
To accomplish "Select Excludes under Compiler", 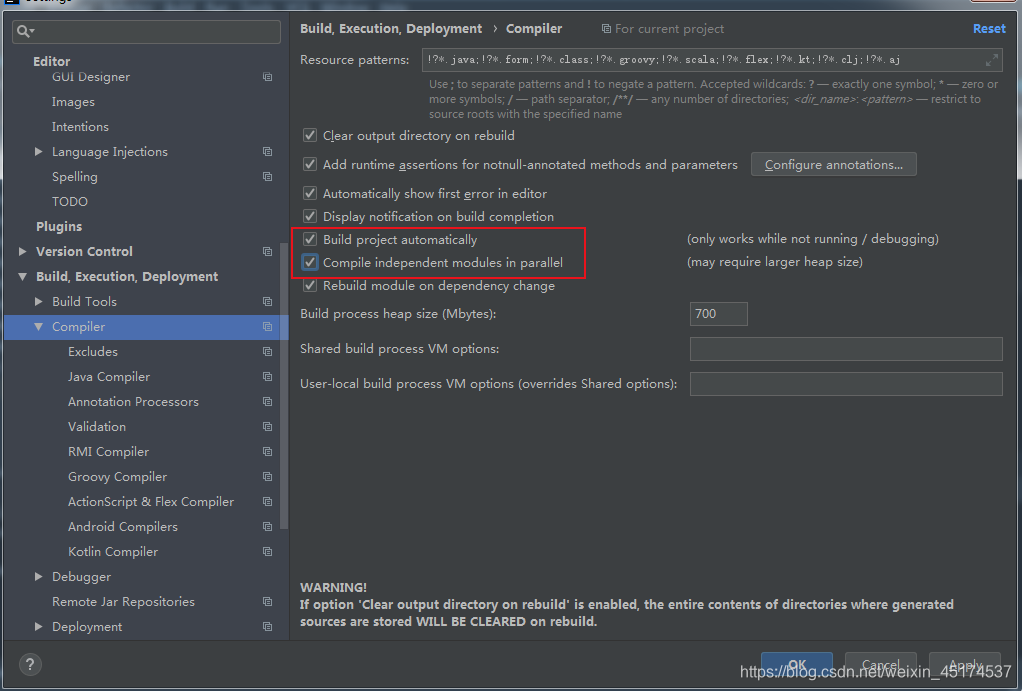I will point(93,352).
